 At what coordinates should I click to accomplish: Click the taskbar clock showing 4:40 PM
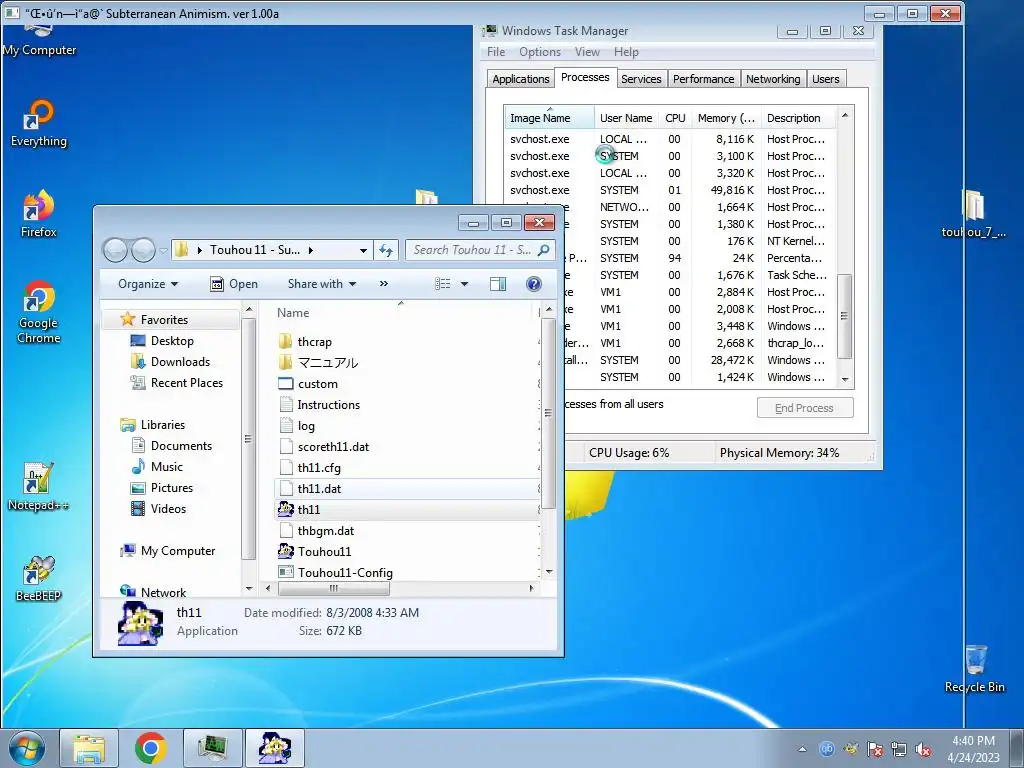(x=973, y=749)
